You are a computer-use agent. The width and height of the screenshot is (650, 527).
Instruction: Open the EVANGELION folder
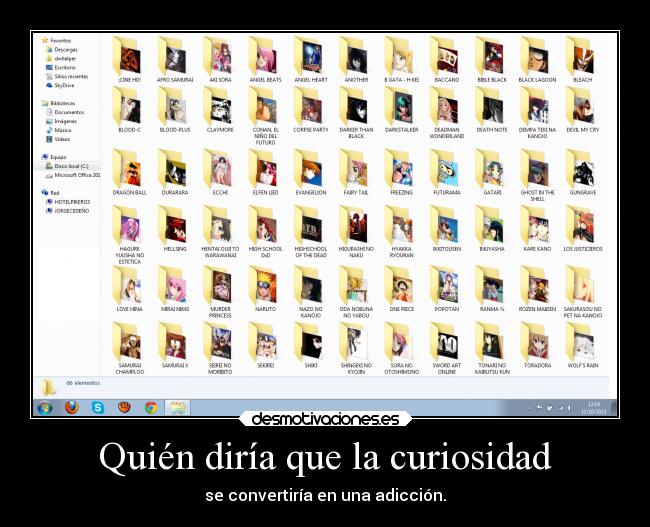point(310,173)
